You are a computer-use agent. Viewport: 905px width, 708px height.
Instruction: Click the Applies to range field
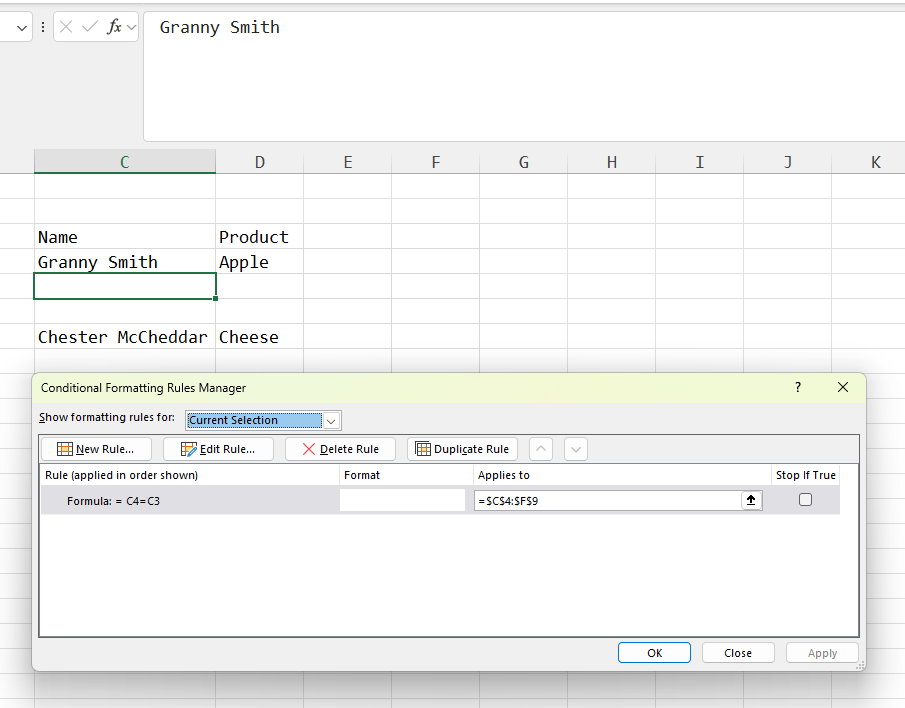(608, 500)
